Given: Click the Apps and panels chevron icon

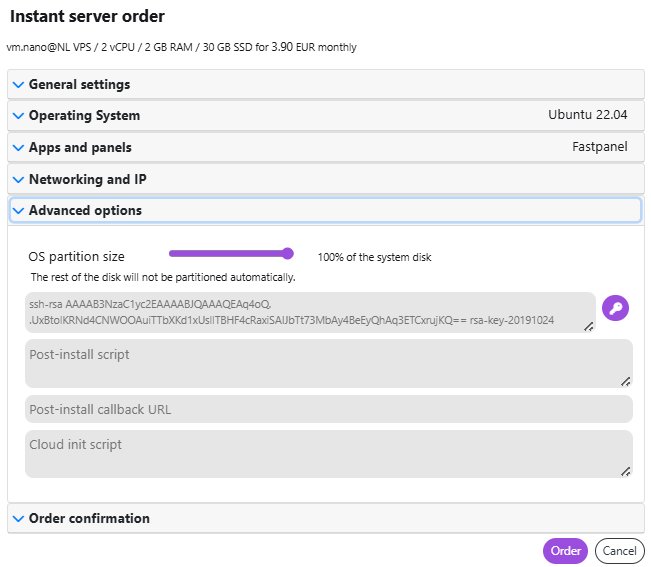Looking at the screenshot, I should pos(18,147).
